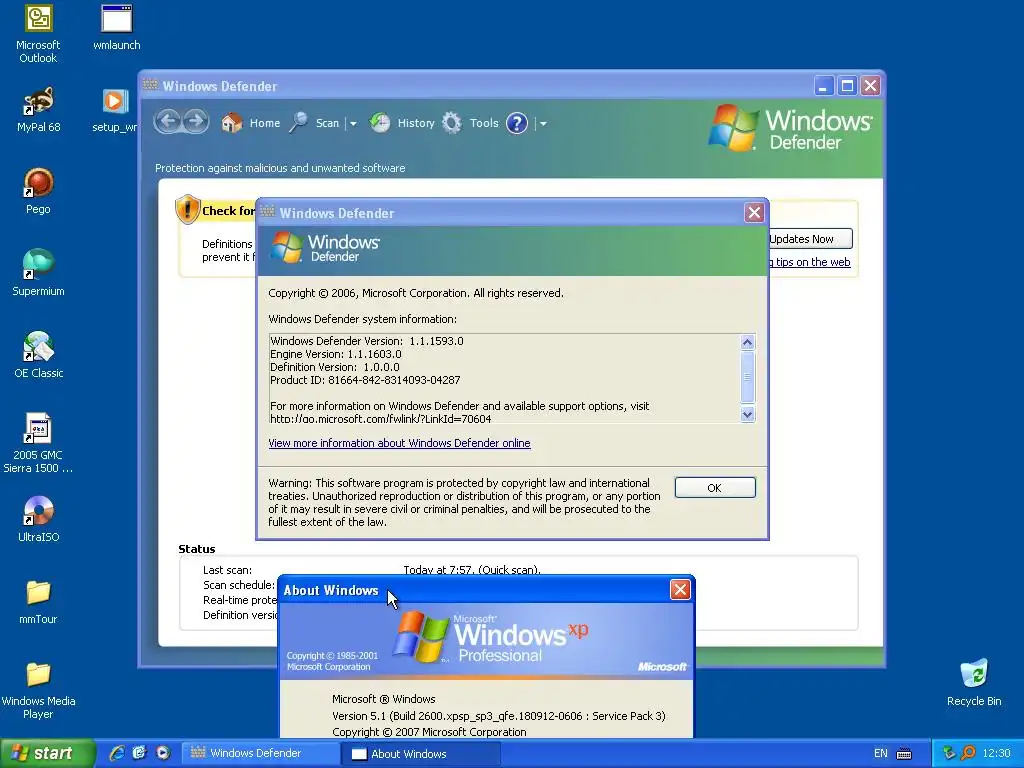Launch Internet Explorer from Quick Launch

pyautogui.click(x=117, y=753)
